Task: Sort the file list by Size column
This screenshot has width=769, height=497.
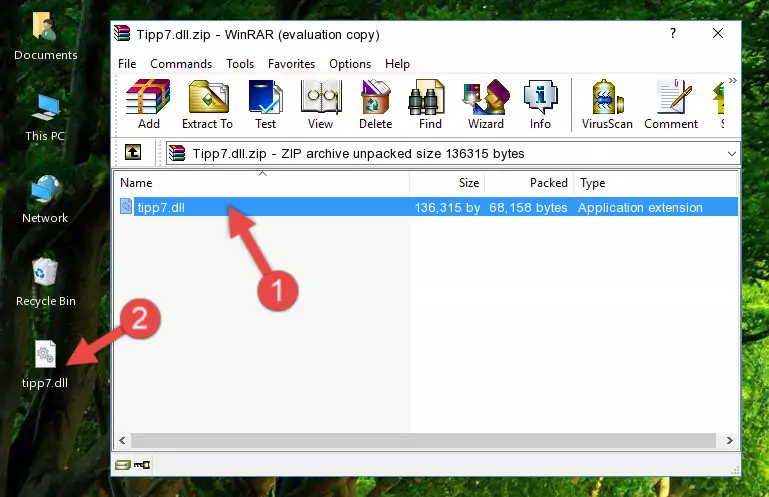Action: point(447,183)
